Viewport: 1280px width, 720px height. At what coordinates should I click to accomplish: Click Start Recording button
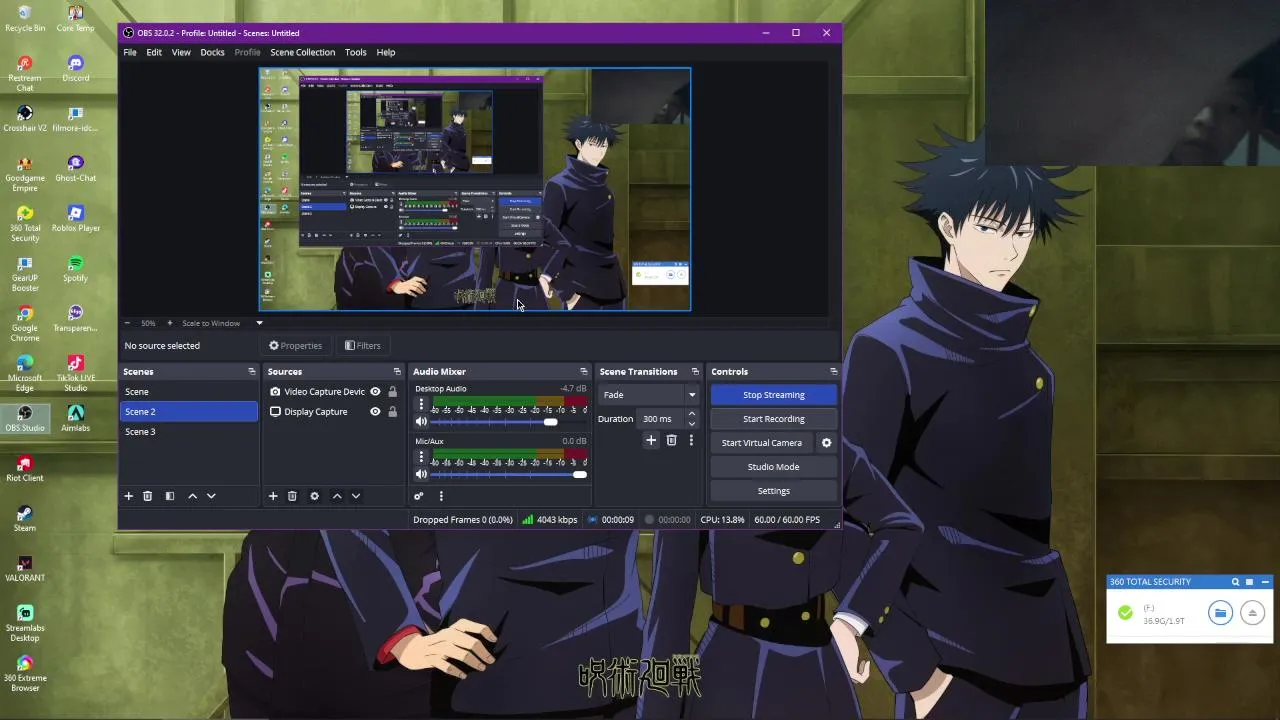pos(774,419)
